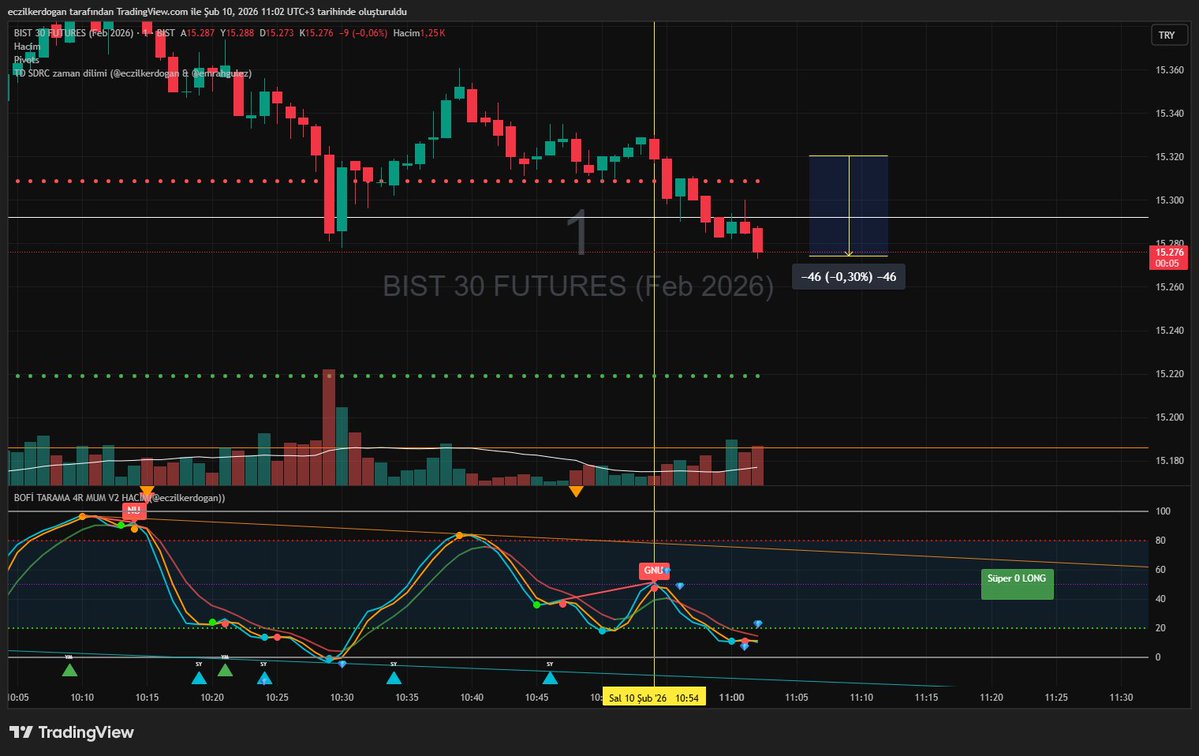Click the Süper 0 LONG green label
The image size is (1199, 756).
pyautogui.click(x=1017, y=584)
